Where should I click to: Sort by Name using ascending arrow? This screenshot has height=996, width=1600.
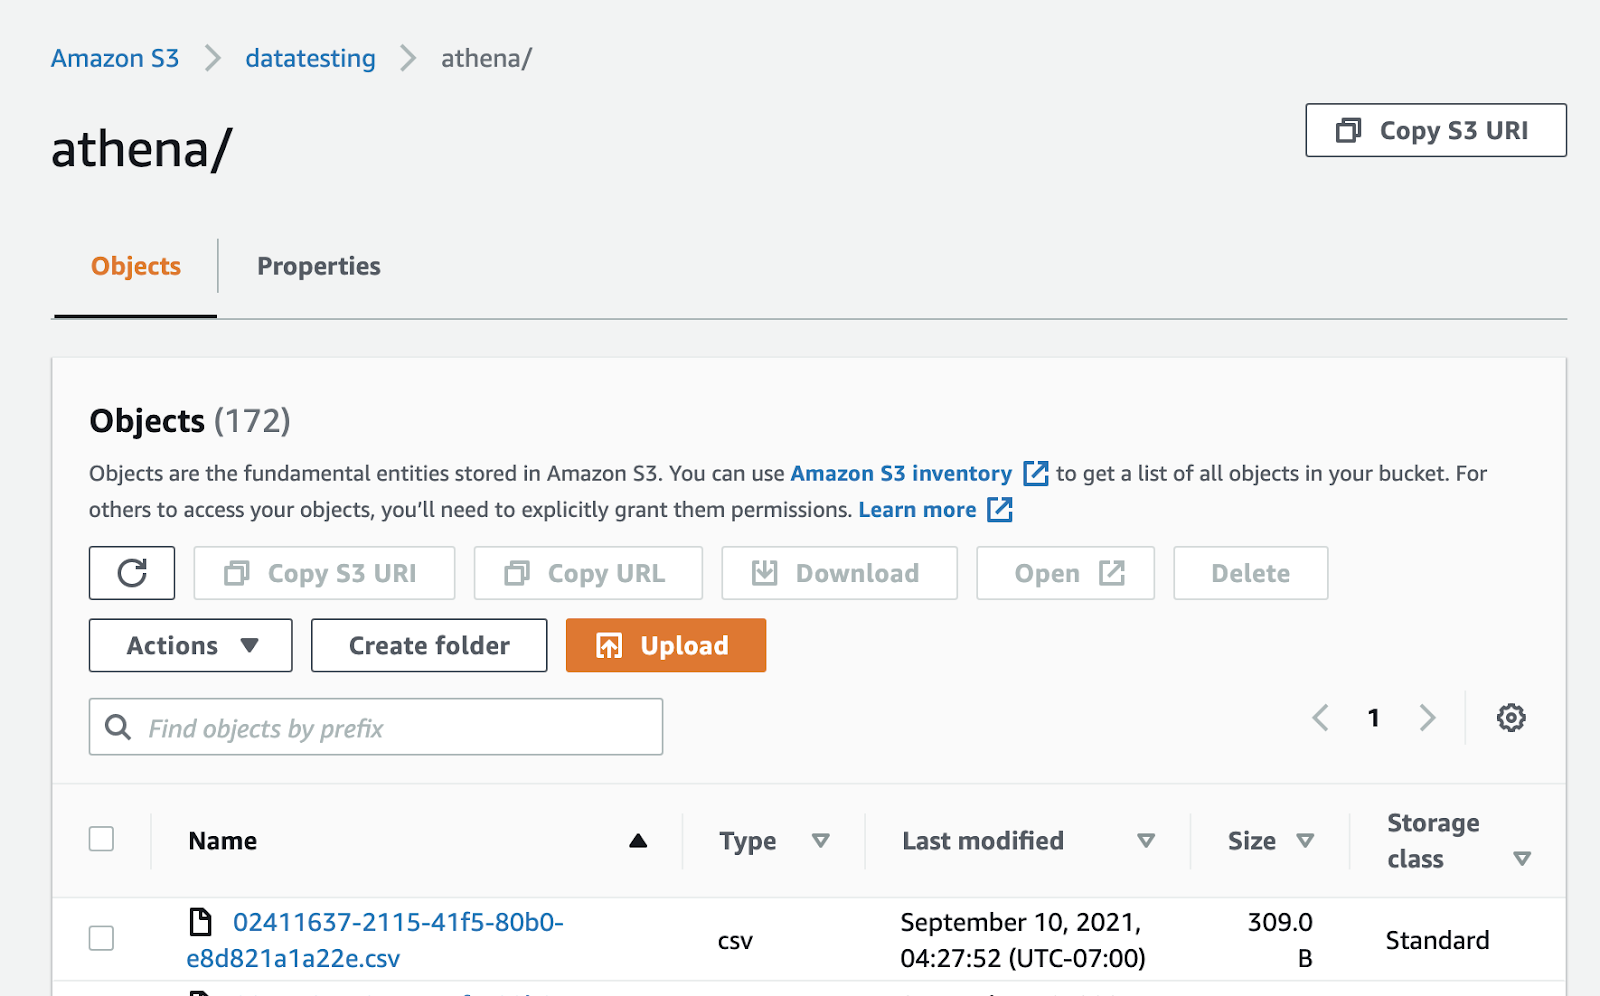coord(638,841)
